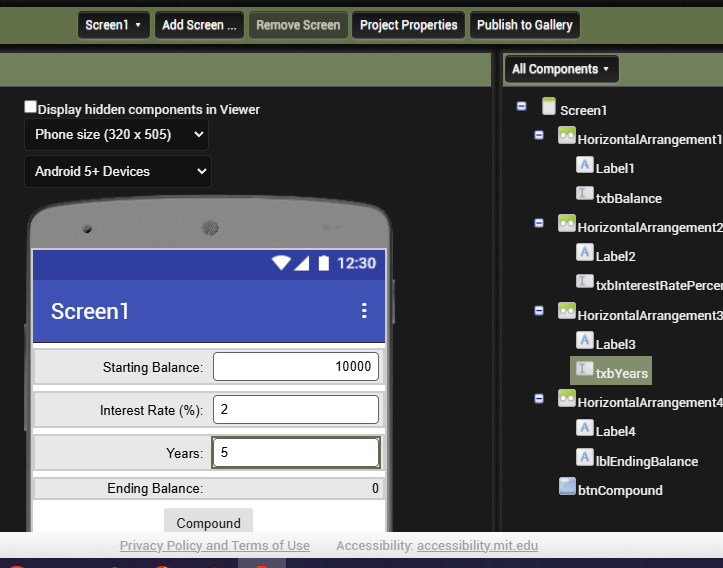Click the HorizontalArrangement4 layout icon

coord(567,399)
